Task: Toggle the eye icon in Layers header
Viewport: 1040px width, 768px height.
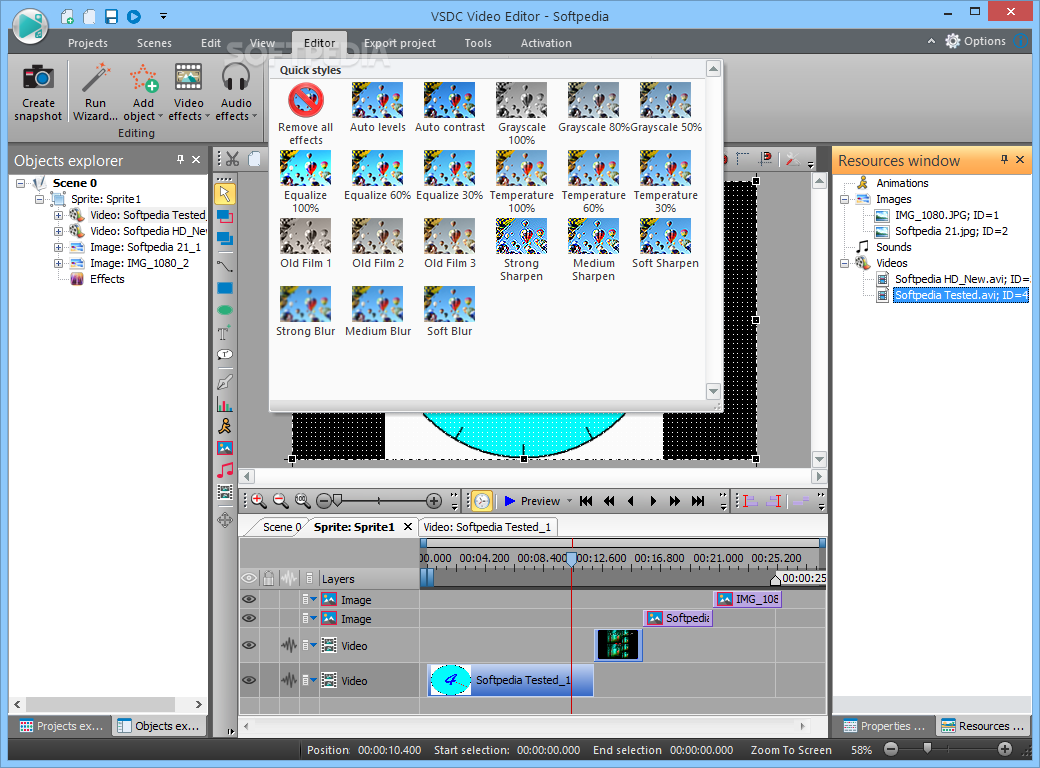Action: [x=249, y=578]
